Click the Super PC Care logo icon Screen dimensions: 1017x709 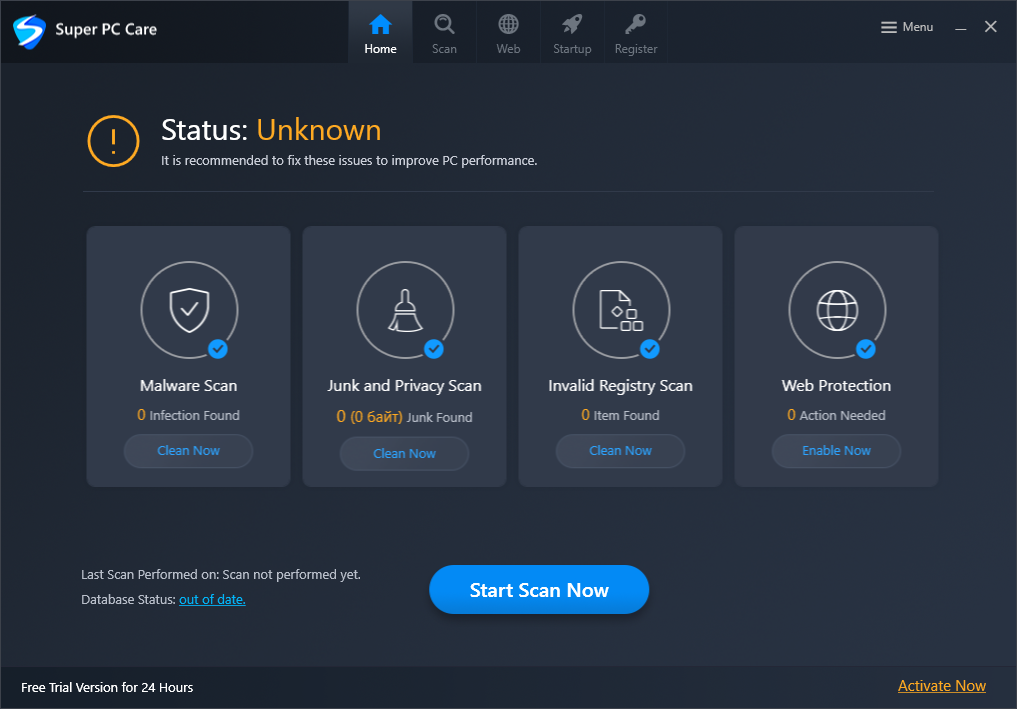click(x=29, y=30)
